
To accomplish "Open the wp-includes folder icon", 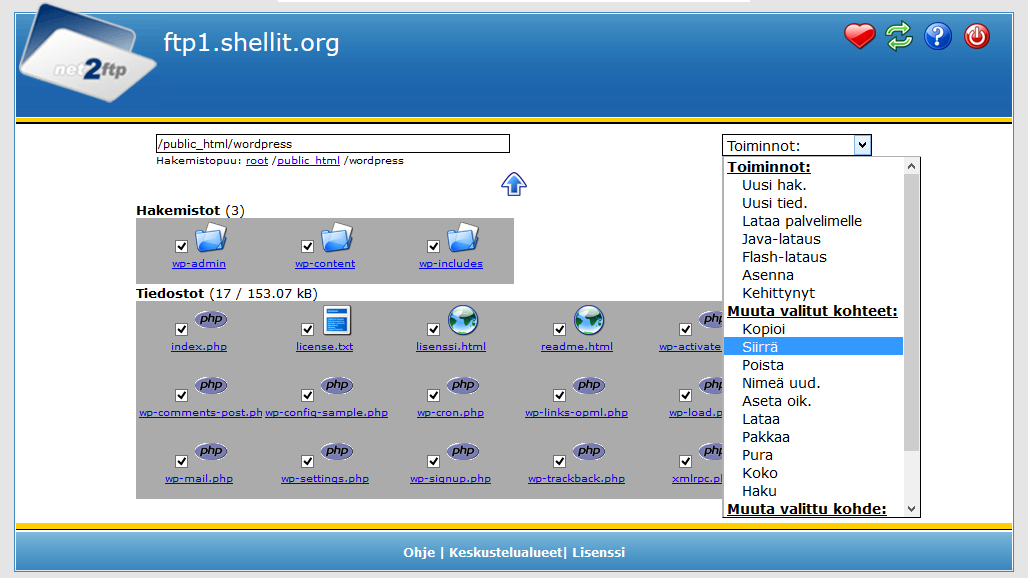I will tap(462, 237).
